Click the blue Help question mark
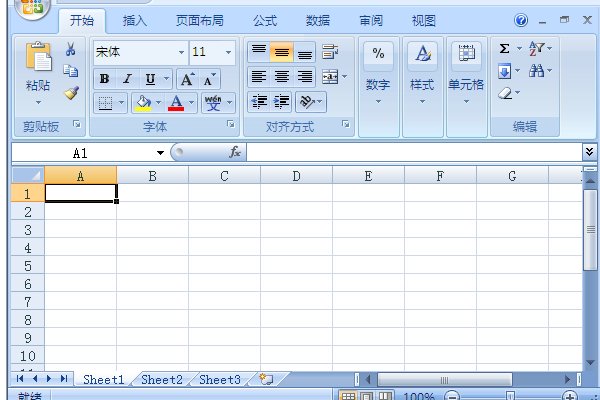Image resolution: width=600 pixels, height=400 pixels. coord(521,20)
